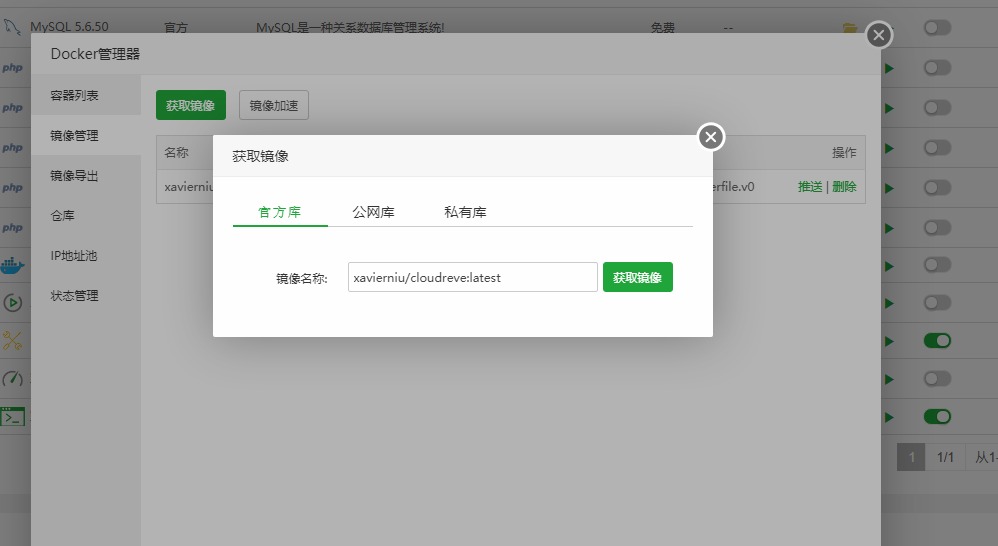This screenshot has height=546, width=998.
Task: Click the green terminal prompt icon
Action: [x=13, y=417]
